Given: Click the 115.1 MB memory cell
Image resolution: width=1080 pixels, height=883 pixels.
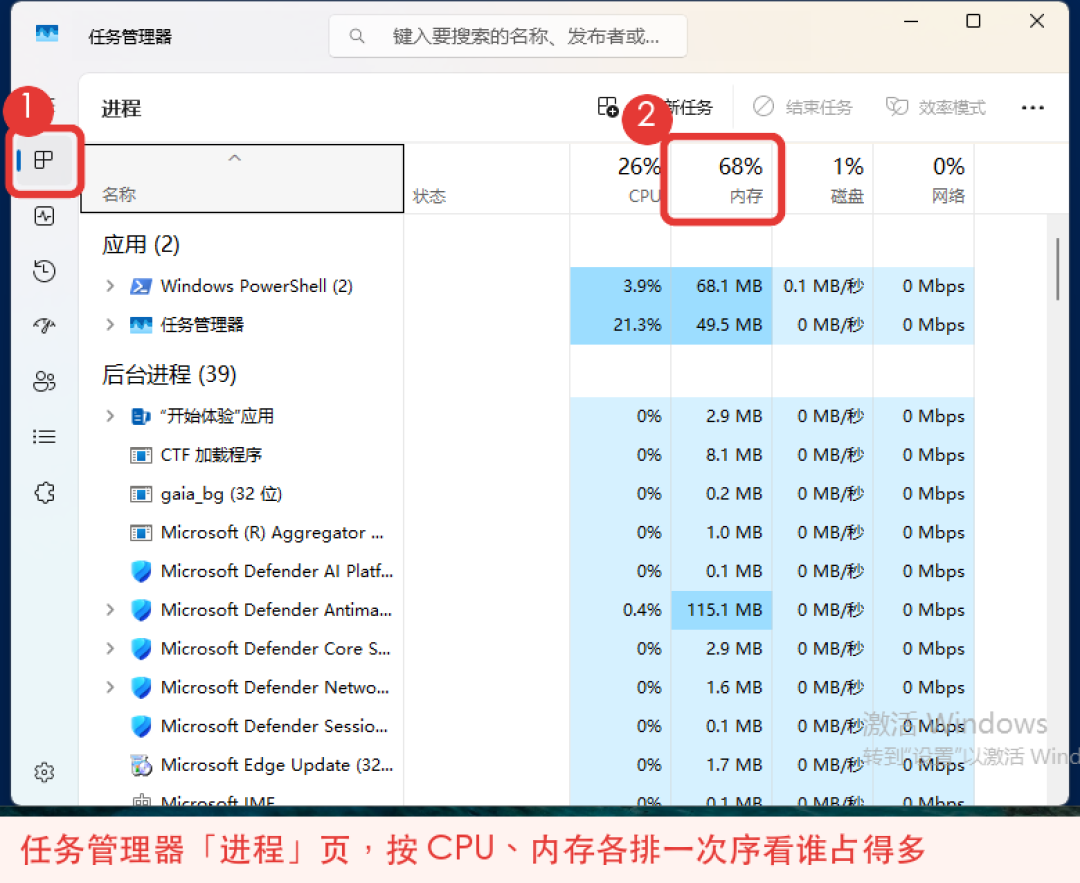Looking at the screenshot, I should coord(721,610).
